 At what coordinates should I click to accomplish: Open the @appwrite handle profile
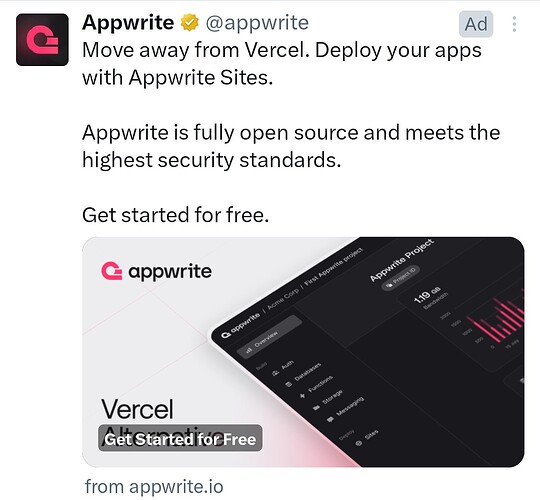(x=257, y=23)
